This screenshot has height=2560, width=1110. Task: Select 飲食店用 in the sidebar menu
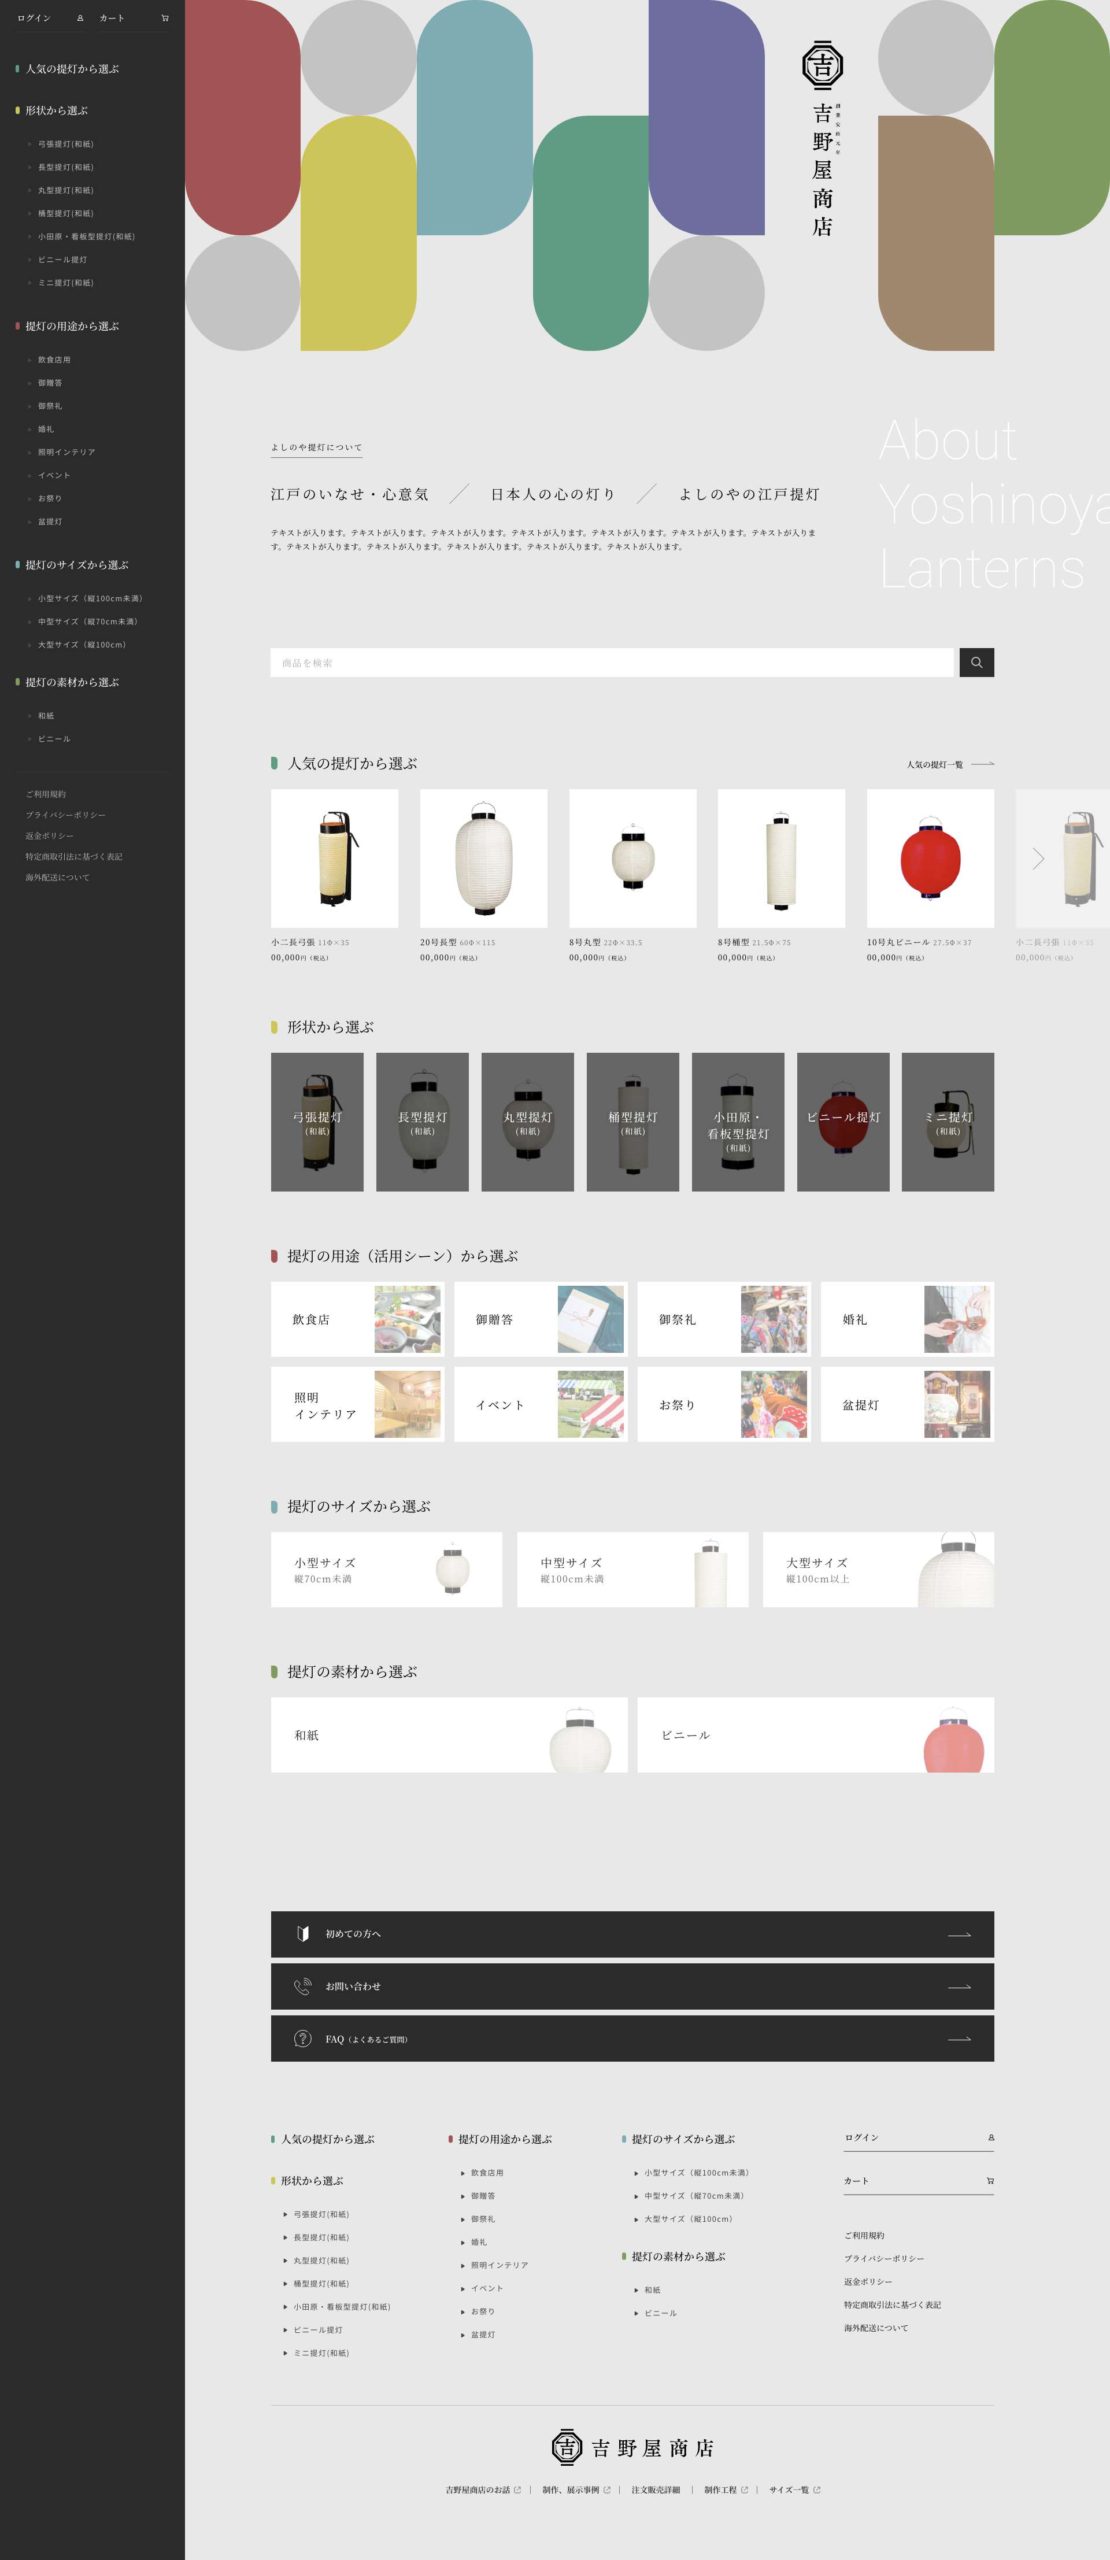click(x=54, y=360)
